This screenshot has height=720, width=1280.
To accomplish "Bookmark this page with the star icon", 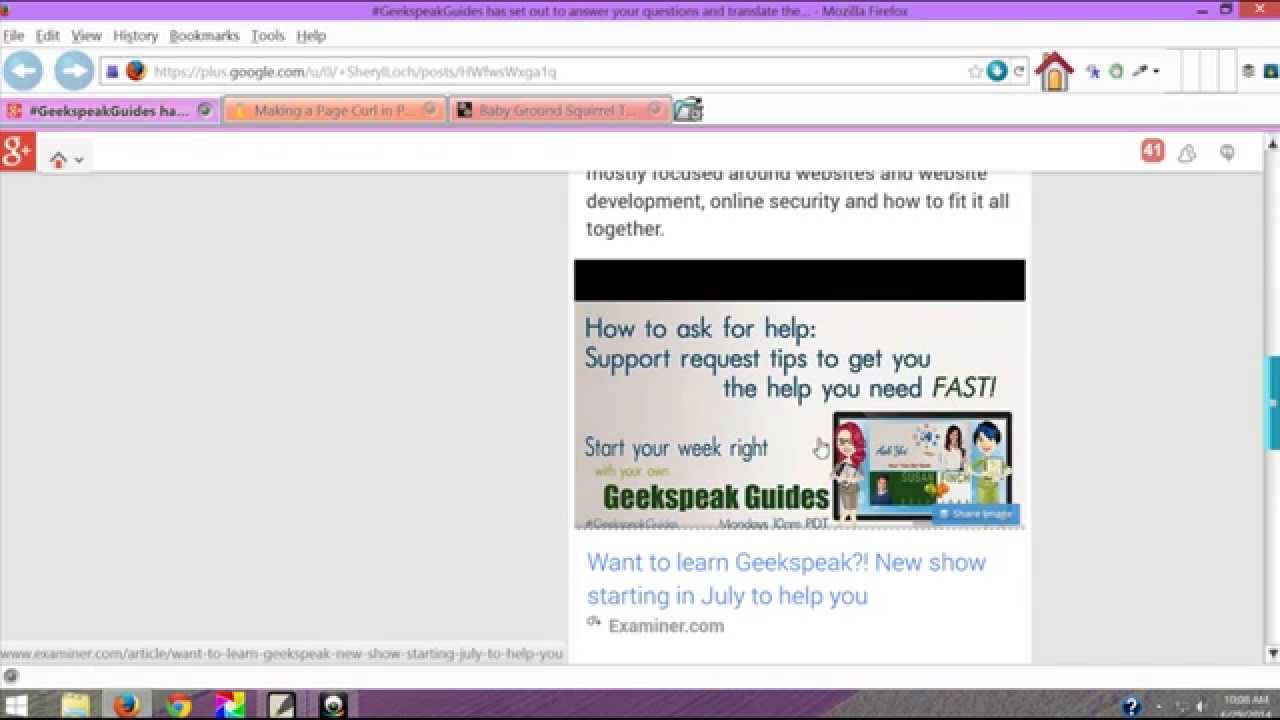I will click(975, 71).
